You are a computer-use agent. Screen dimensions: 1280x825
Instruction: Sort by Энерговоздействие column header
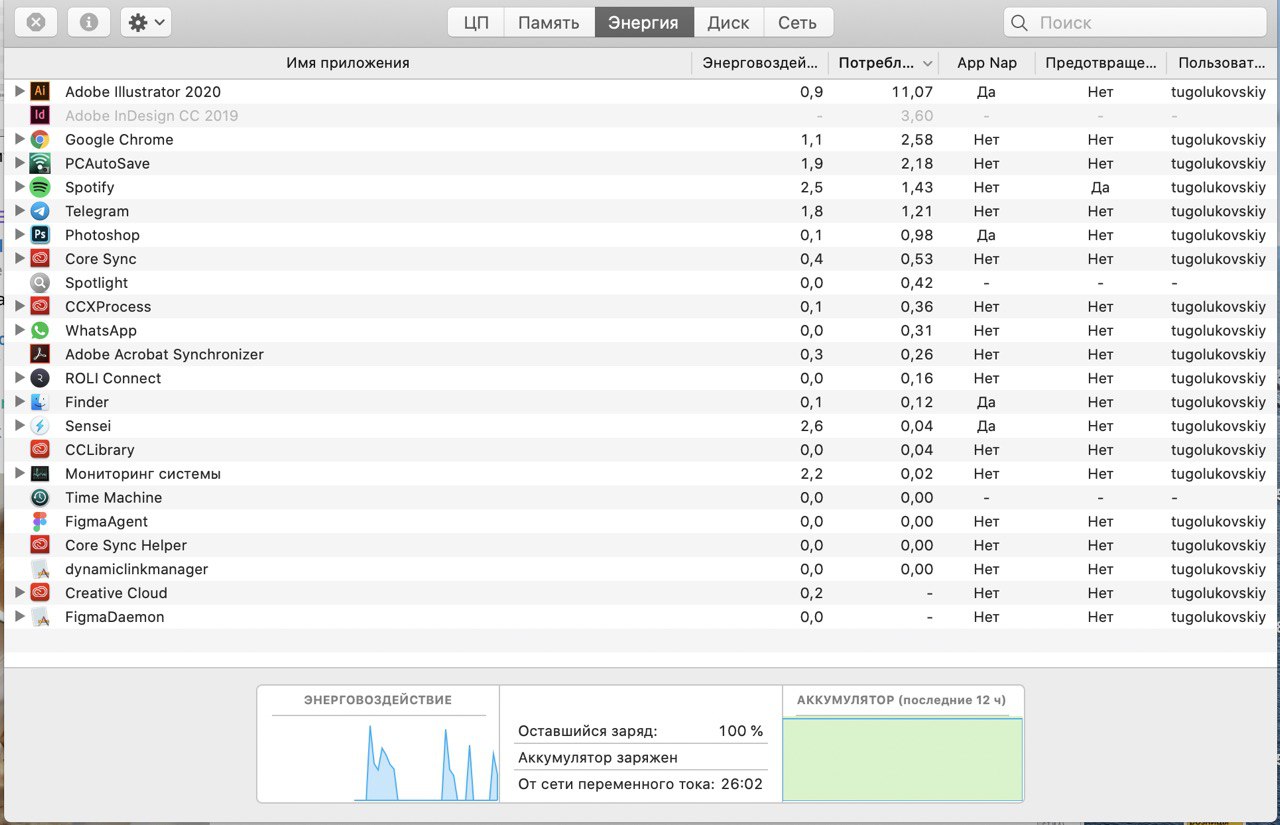760,63
